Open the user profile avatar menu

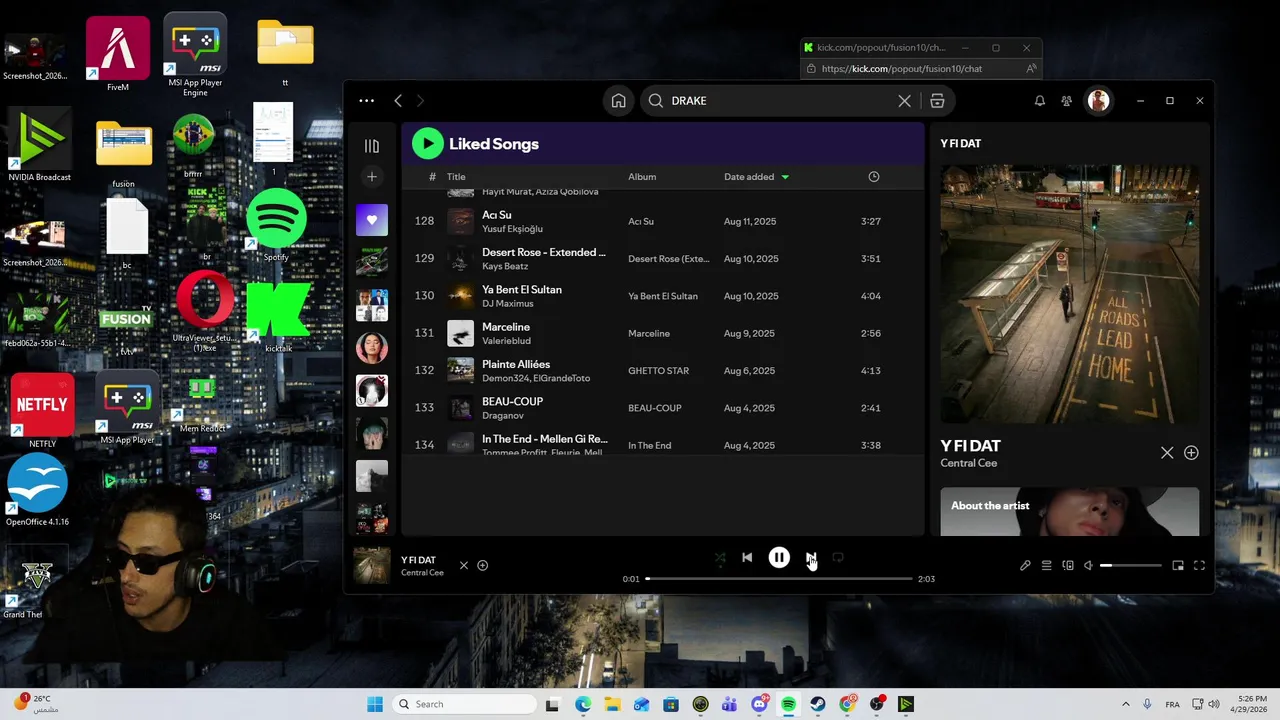[x=1099, y=101]
